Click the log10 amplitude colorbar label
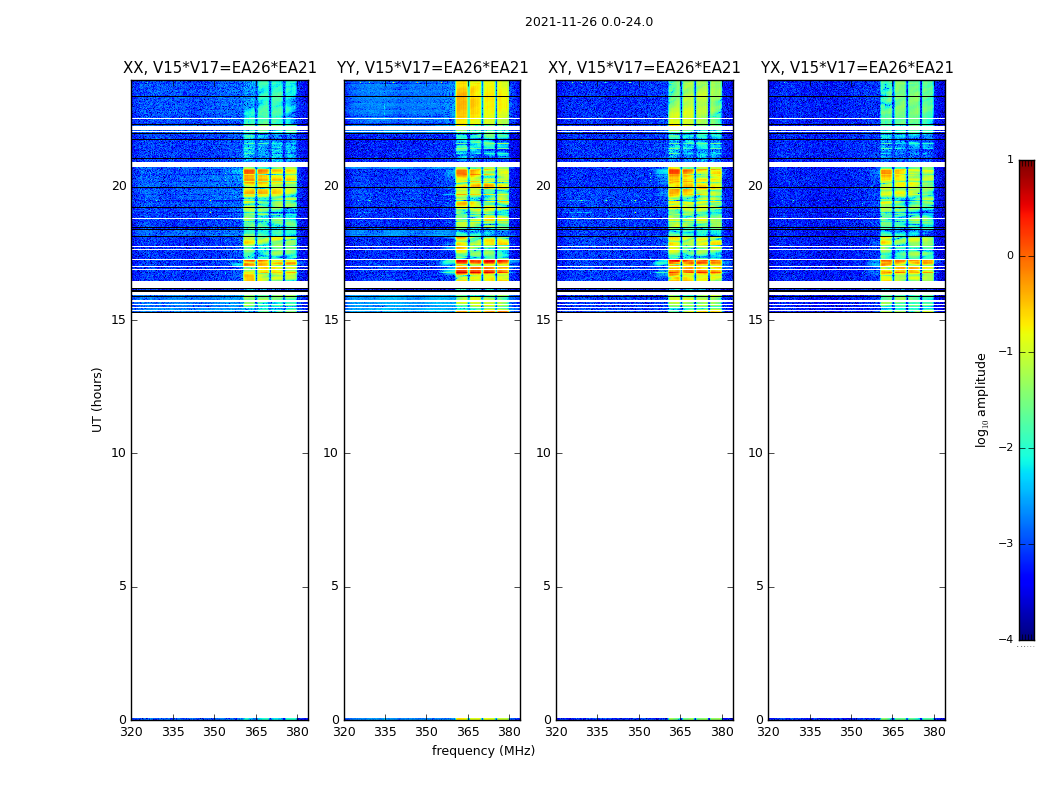Screen dimensions: 1050x800 (981, 399)
